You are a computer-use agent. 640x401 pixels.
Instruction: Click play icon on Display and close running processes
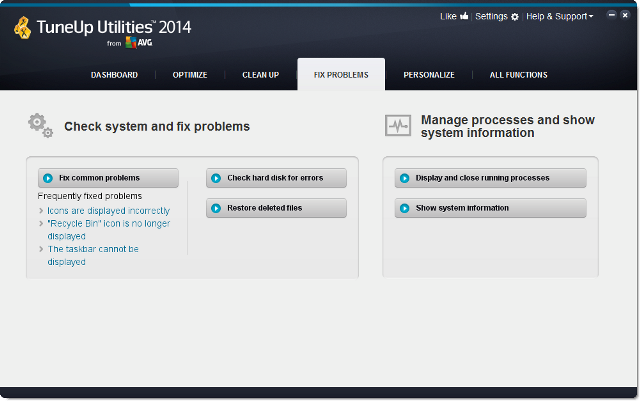click(x=404, y=178)
